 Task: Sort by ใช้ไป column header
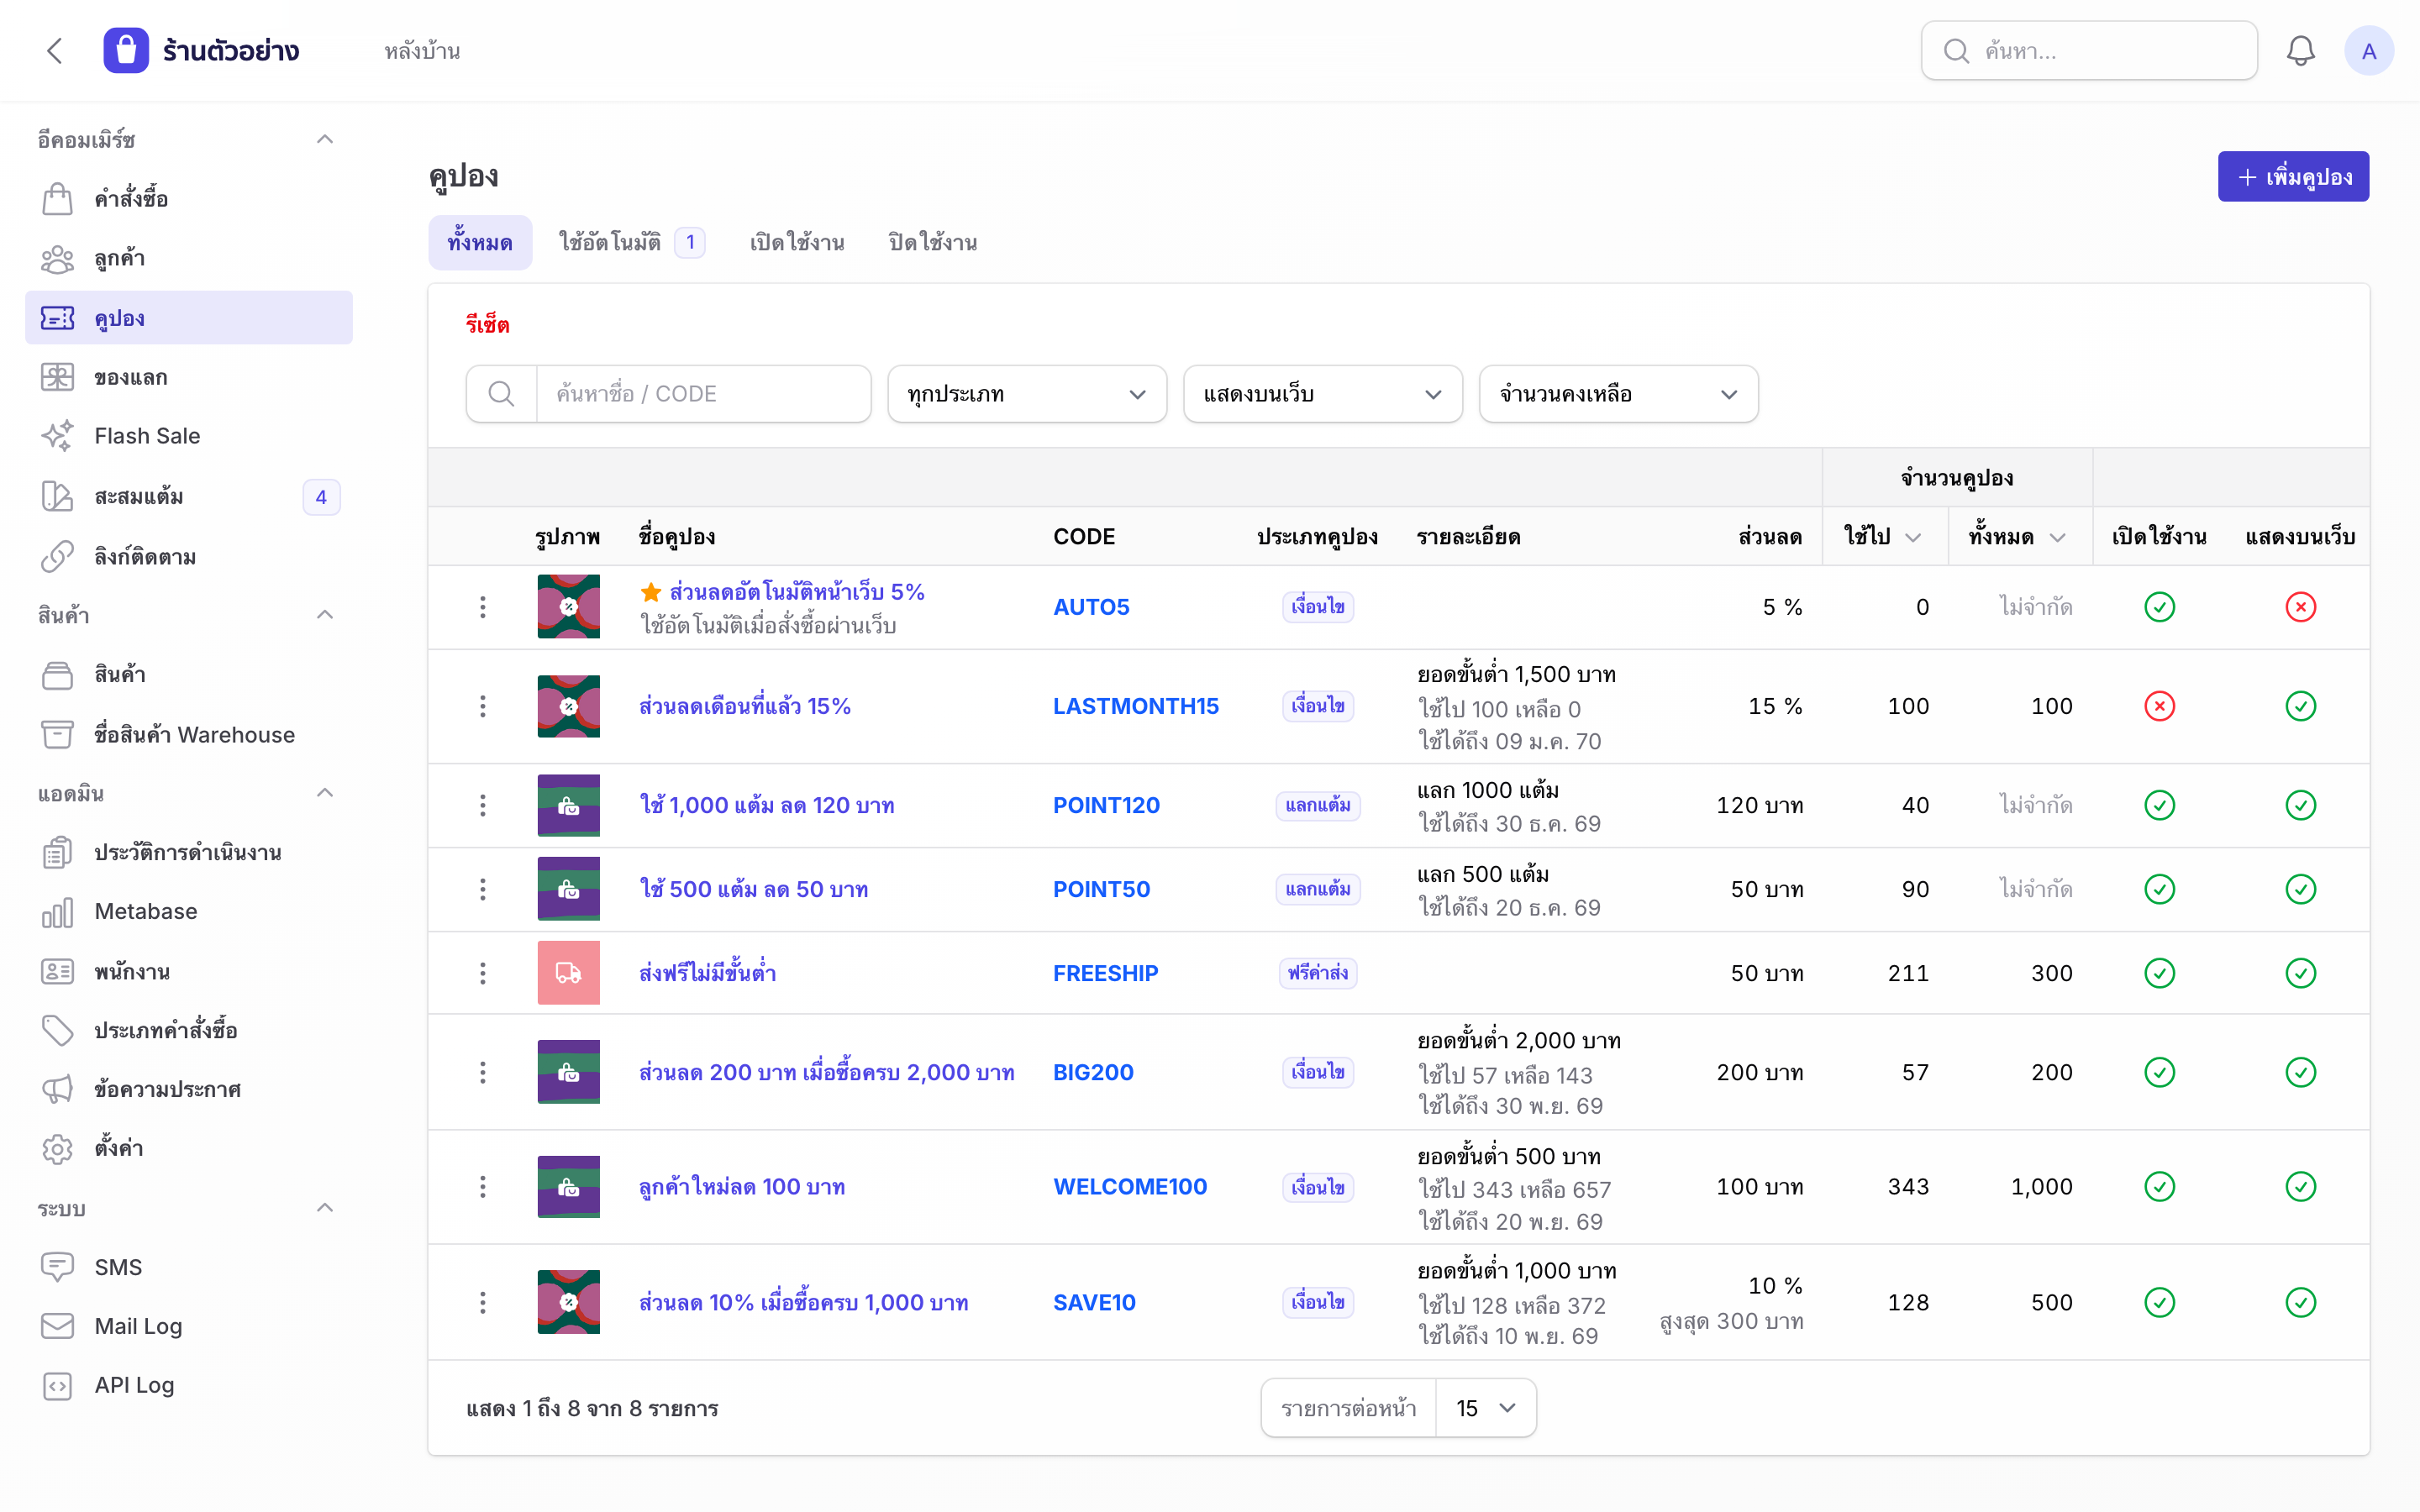pos(1883,537)
